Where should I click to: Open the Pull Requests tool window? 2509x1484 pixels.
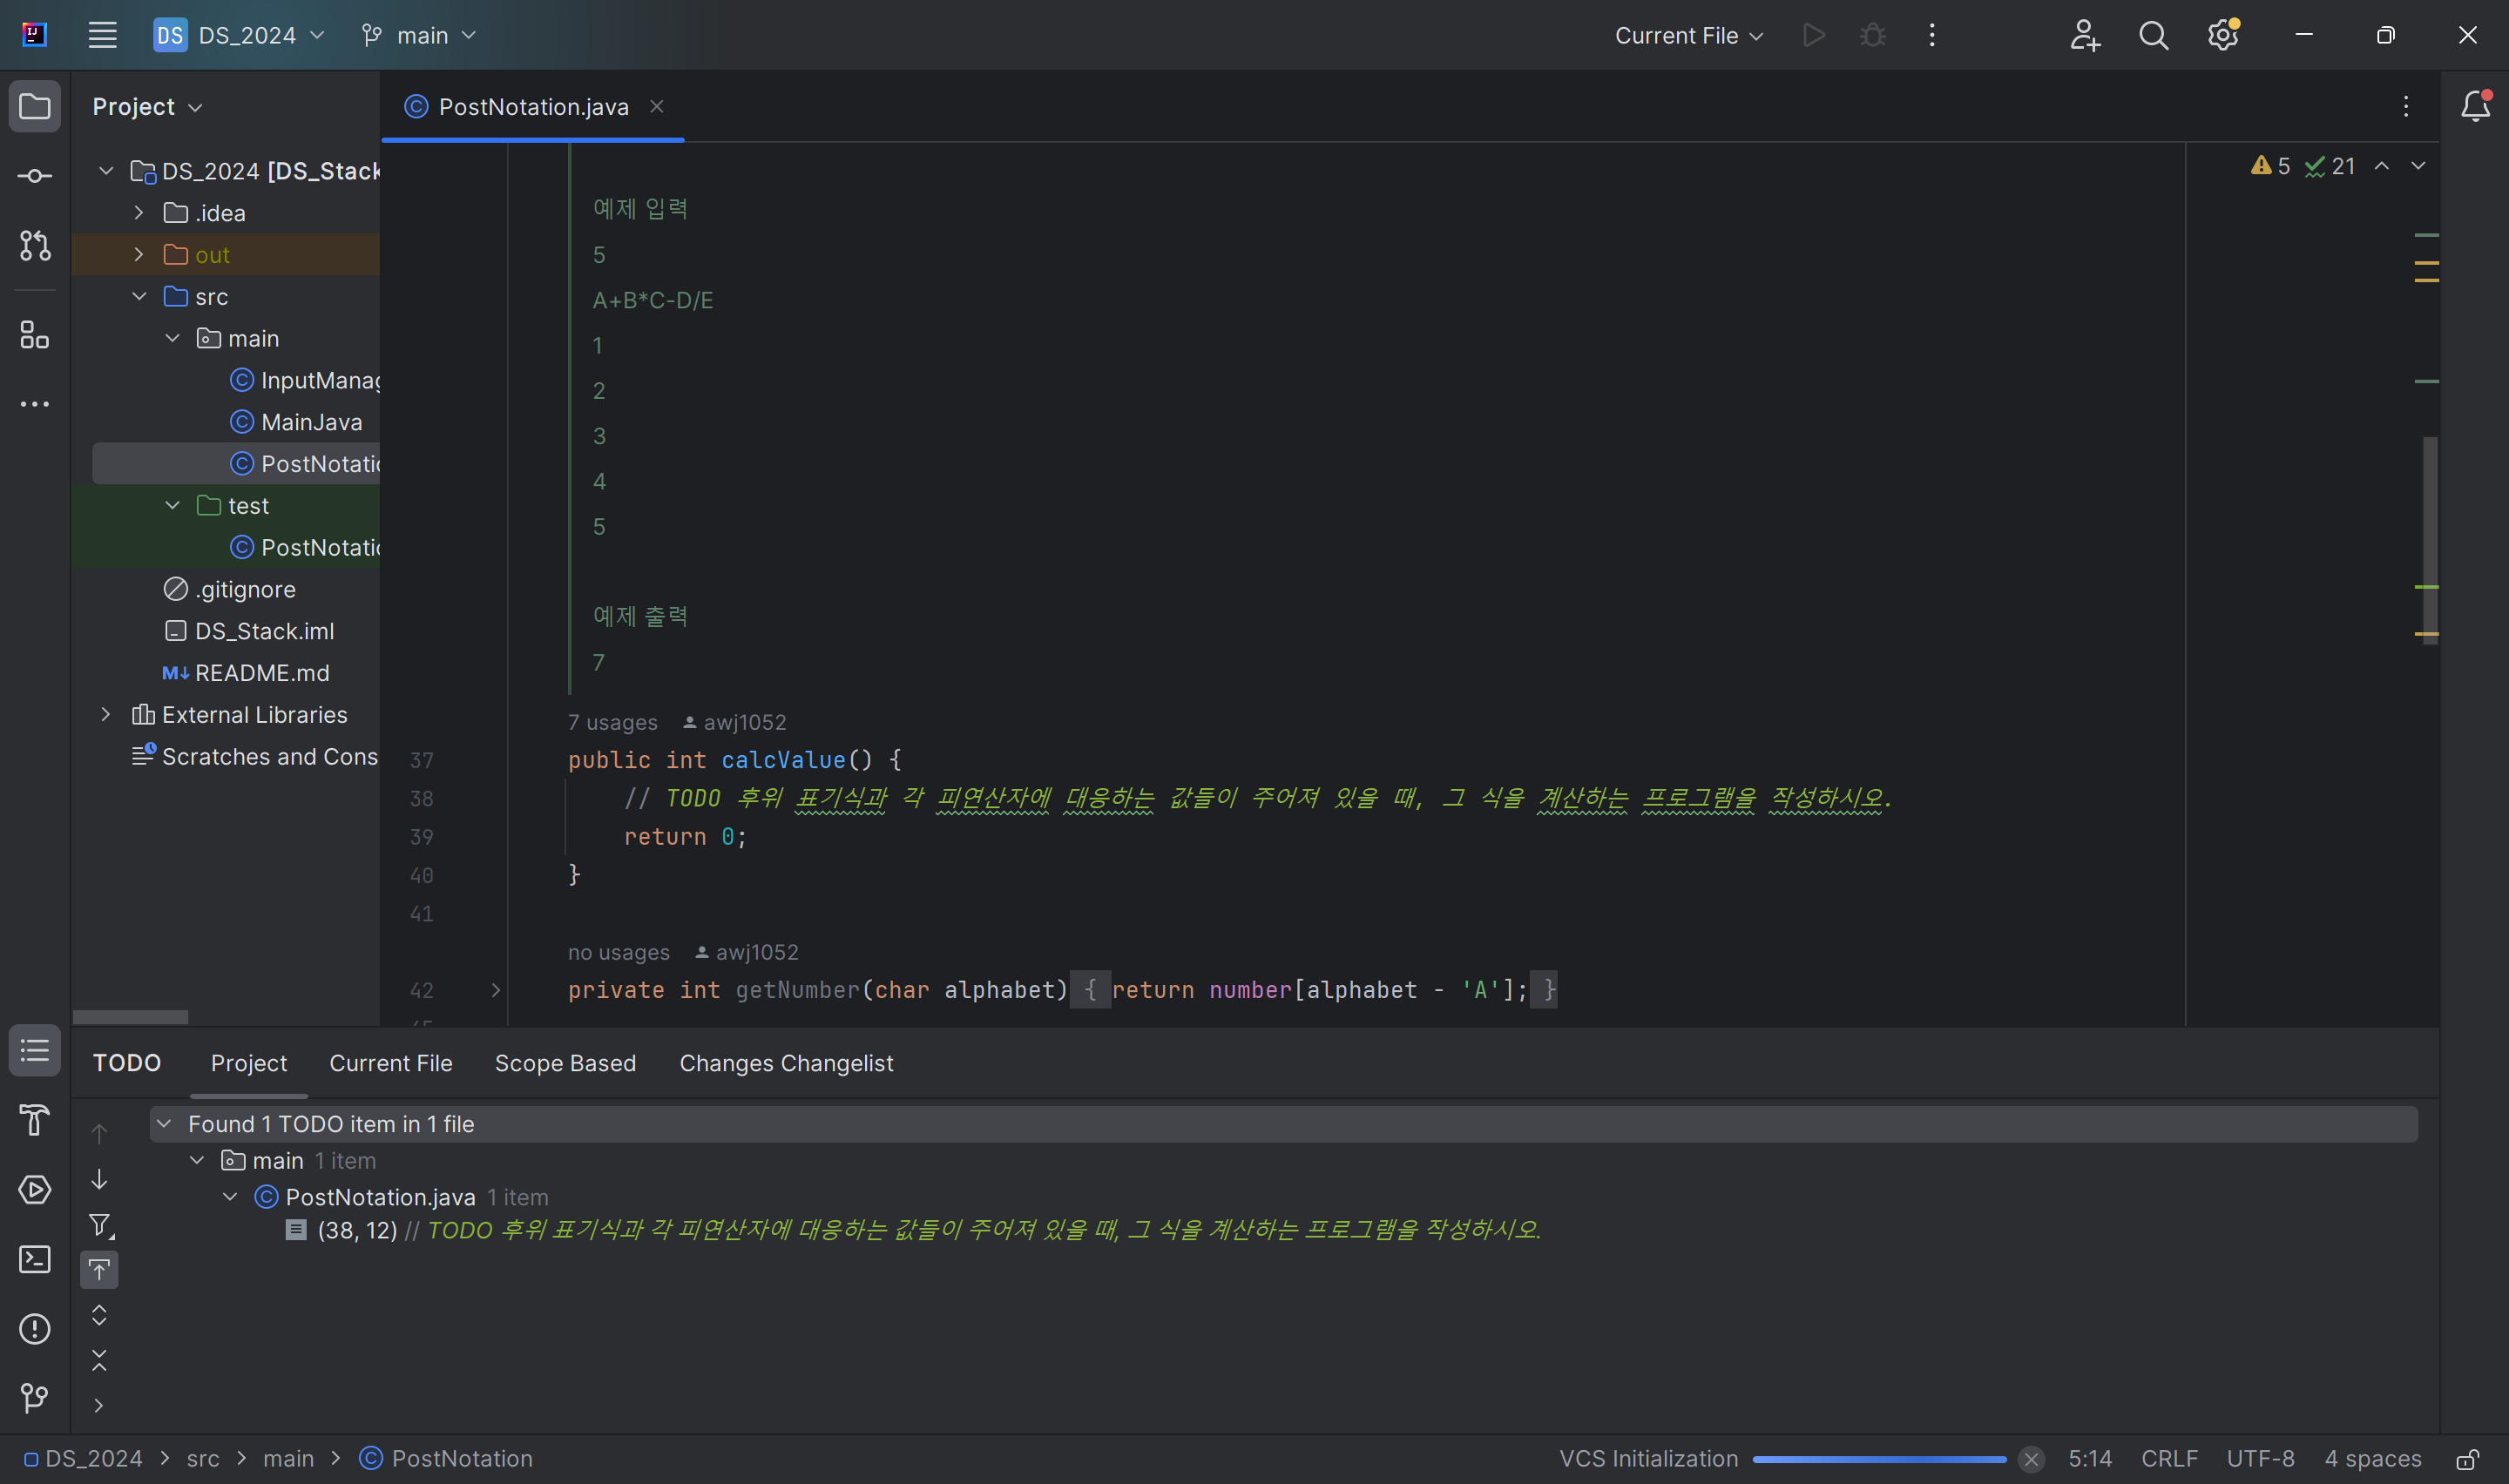(35, 246)
